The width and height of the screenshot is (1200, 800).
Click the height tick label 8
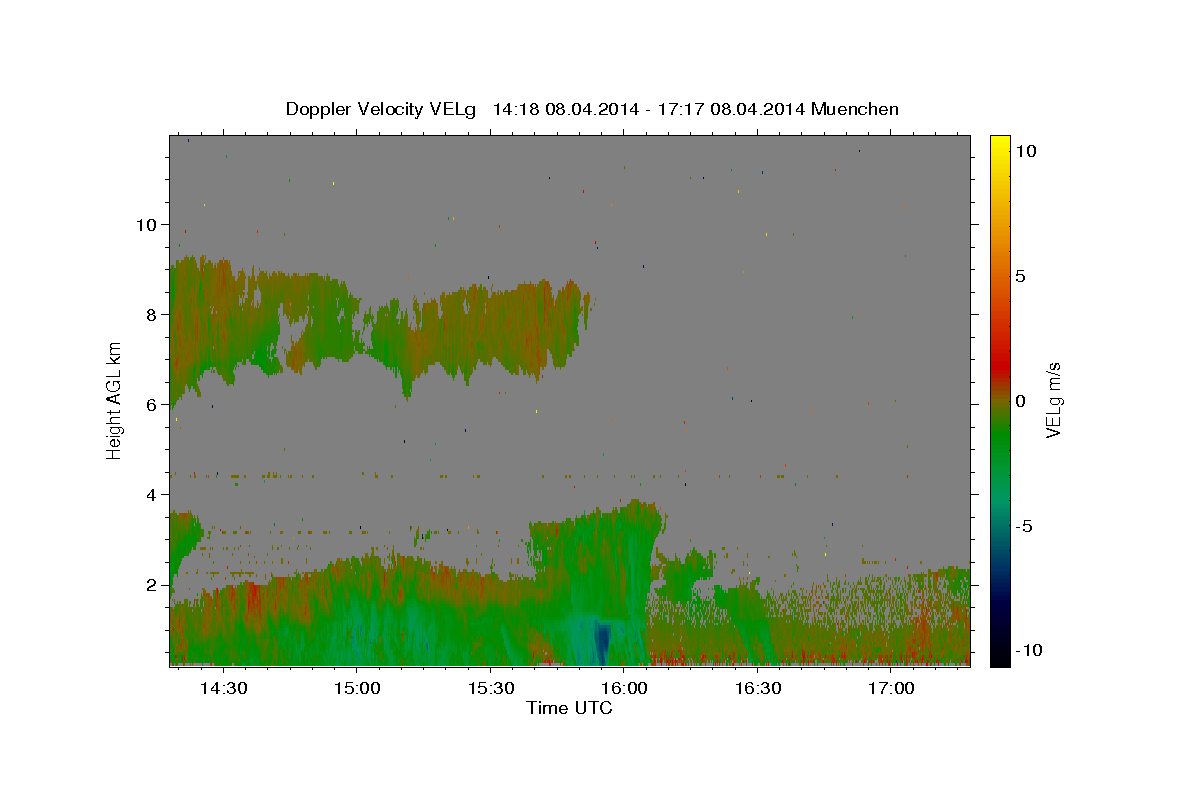[x=152, y=314]
